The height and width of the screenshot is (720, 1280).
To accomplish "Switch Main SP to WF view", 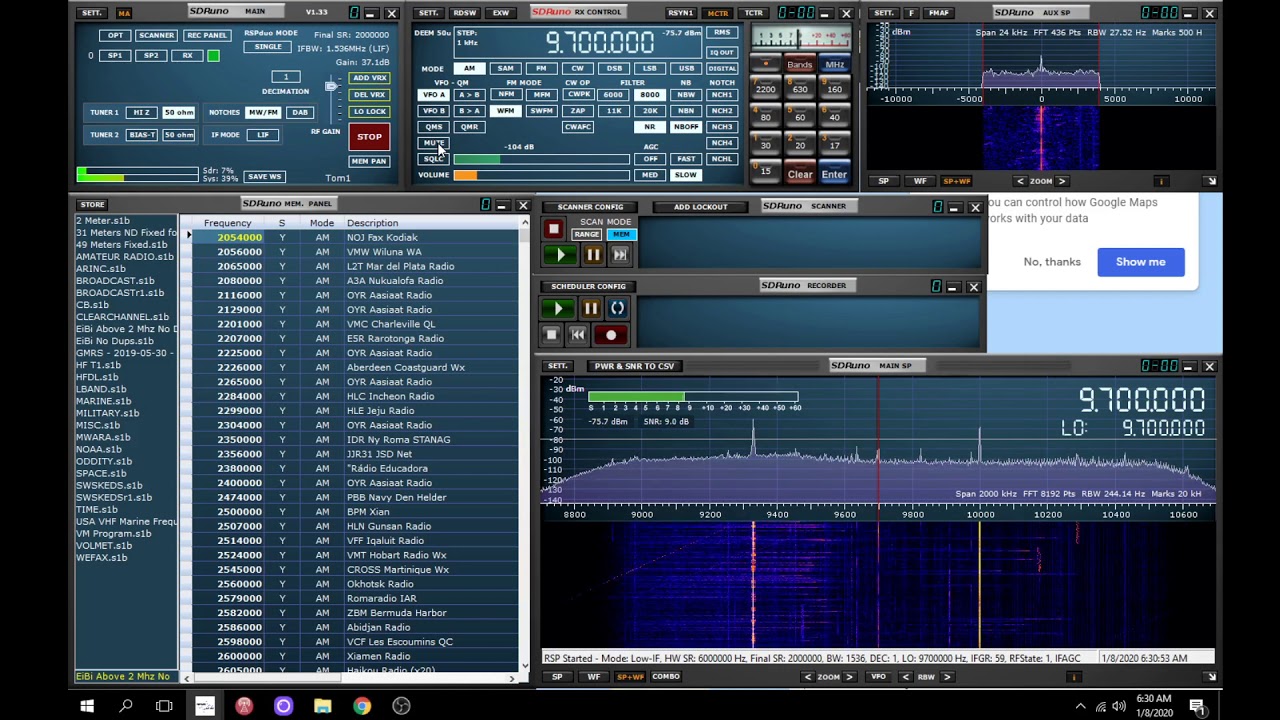I will pos(594,677).
